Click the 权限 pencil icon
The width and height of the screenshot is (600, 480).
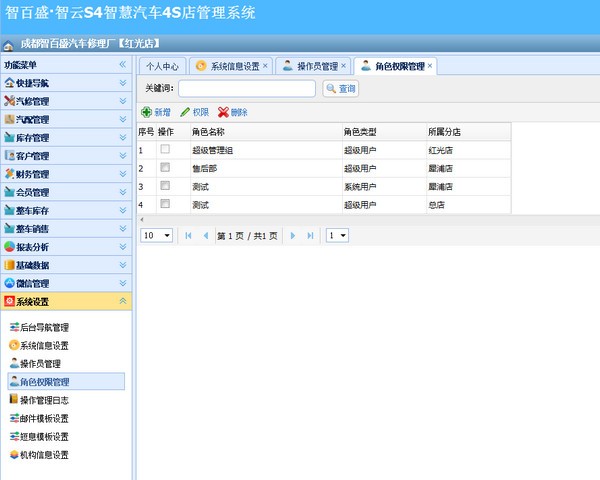pyautogui.click(x=185, y=112)
